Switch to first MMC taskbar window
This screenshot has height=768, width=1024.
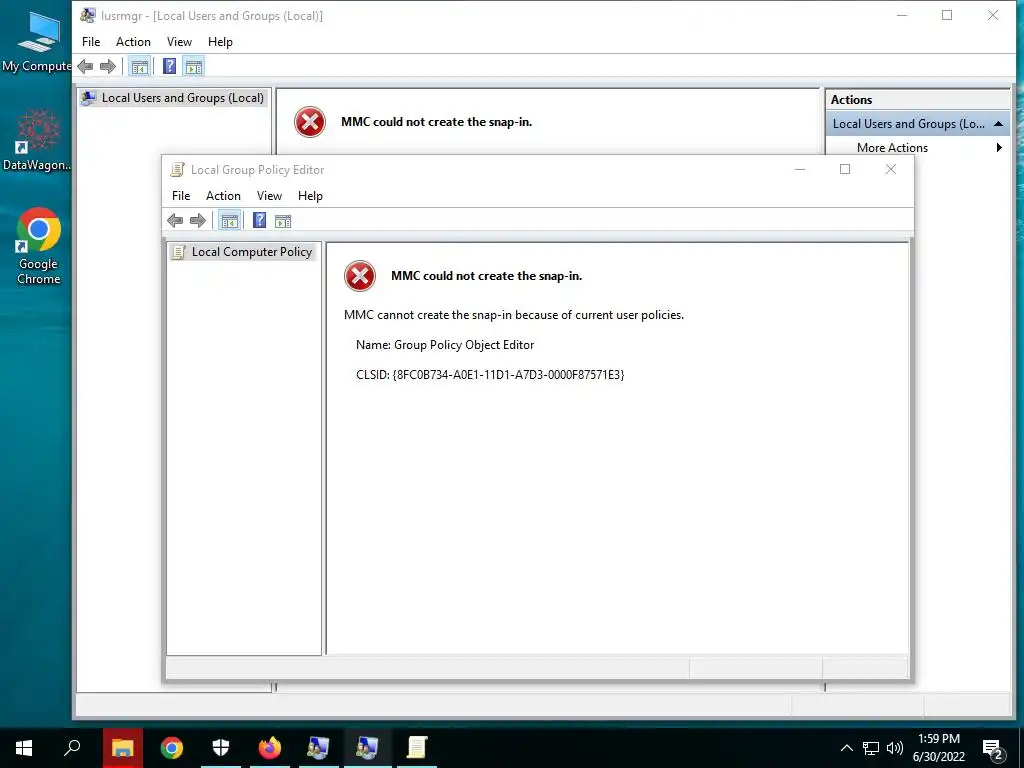(319, 748)
